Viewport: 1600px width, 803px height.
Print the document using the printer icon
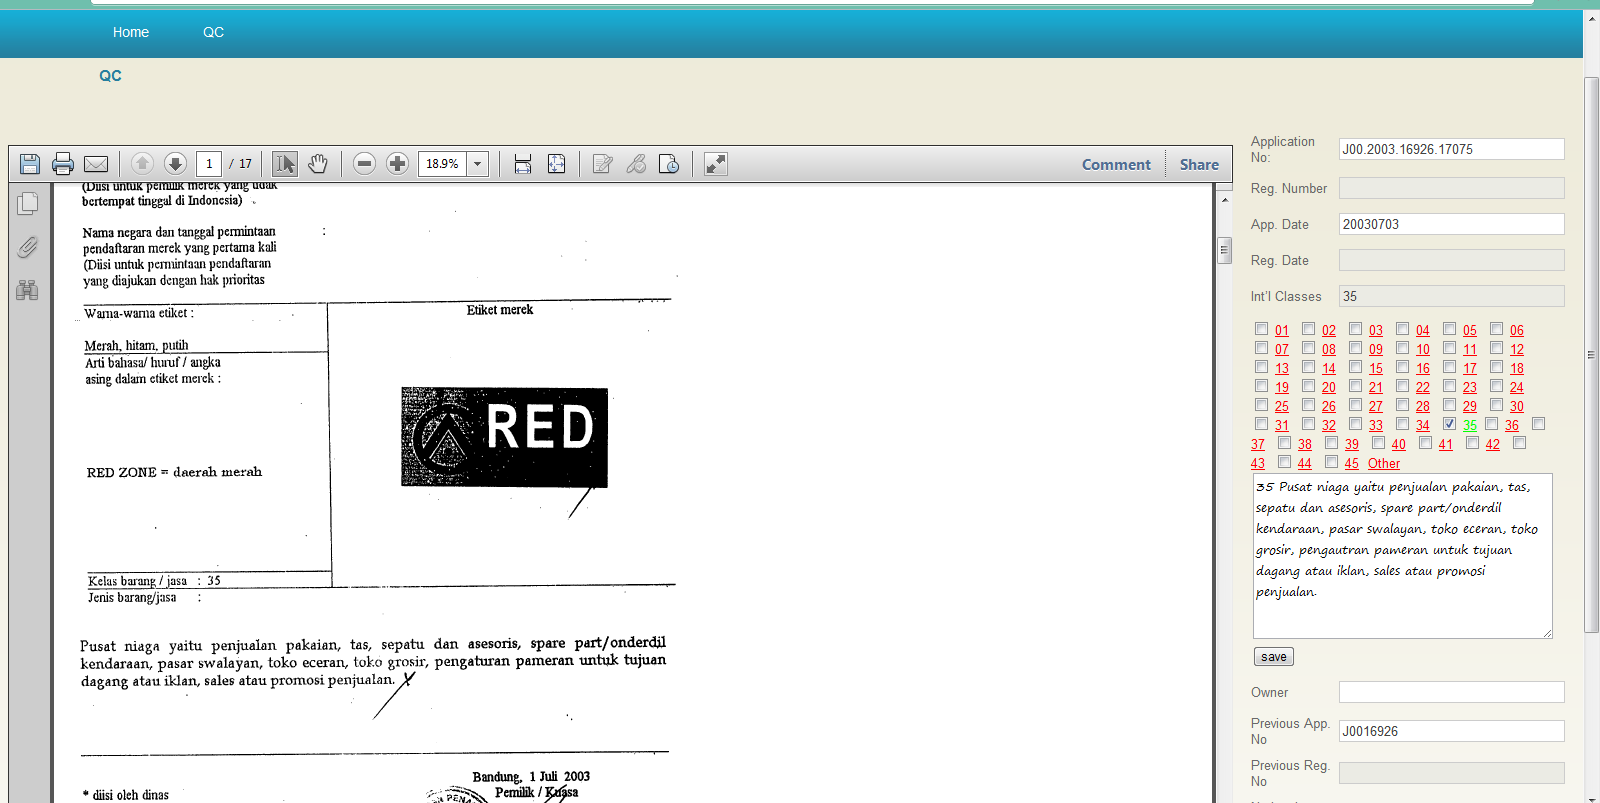pos(63,164)
